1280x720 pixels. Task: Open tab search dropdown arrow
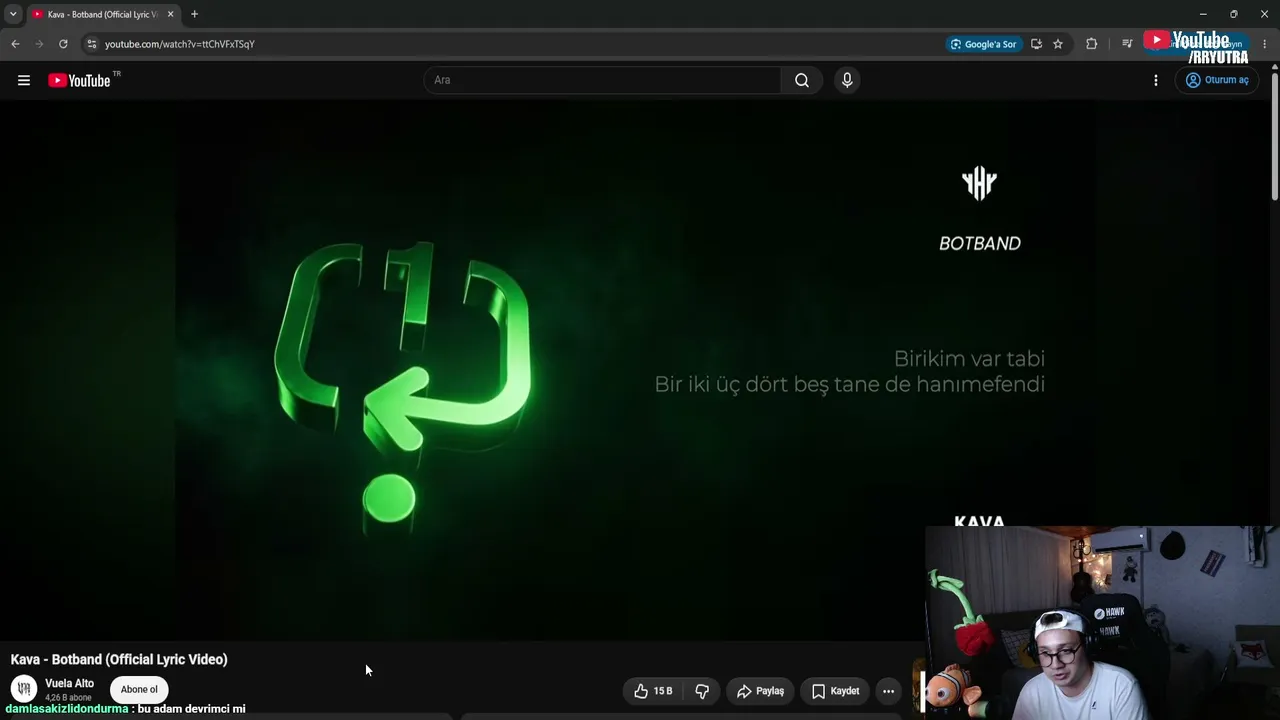pyautogui.click(x=13, y=14)
